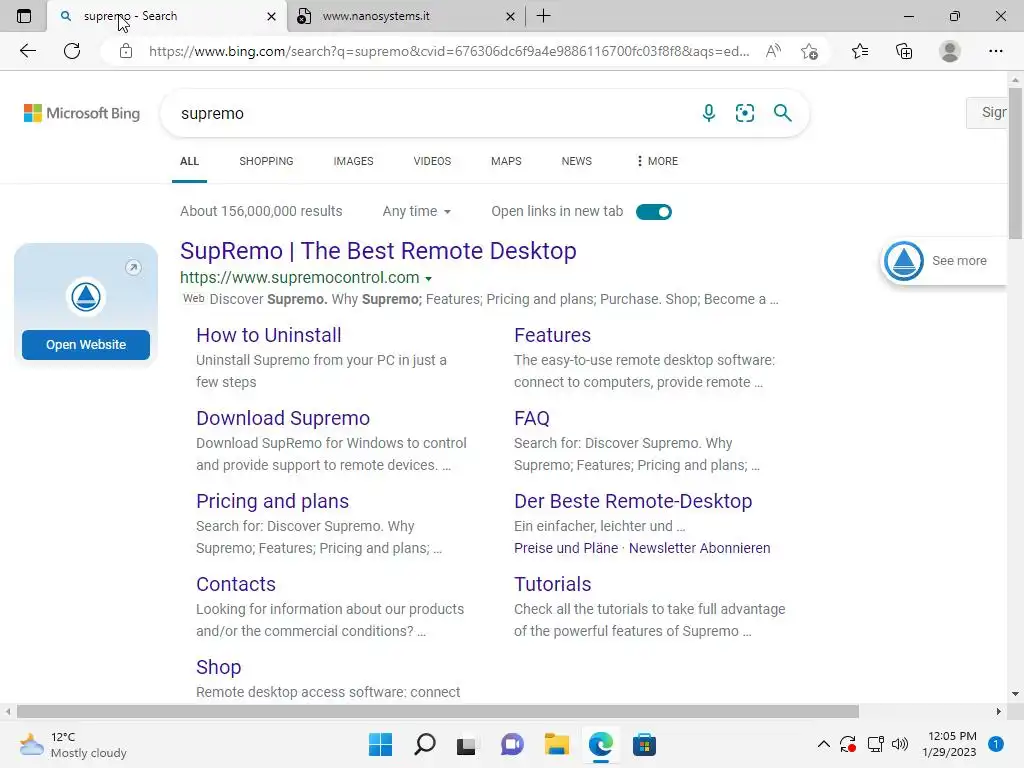Switch to the ALL results tab
The width and height of the screenshot is (1024, 768).
click(189, 161)
